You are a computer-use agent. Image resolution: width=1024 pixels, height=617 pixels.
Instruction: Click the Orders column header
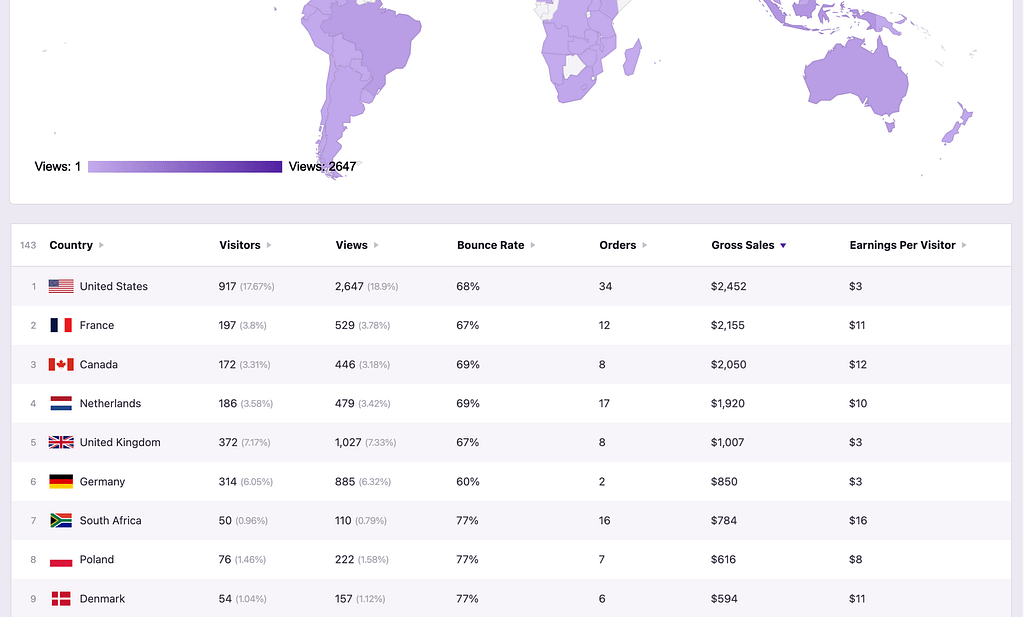pyautogui.click(x=618, y=245)
